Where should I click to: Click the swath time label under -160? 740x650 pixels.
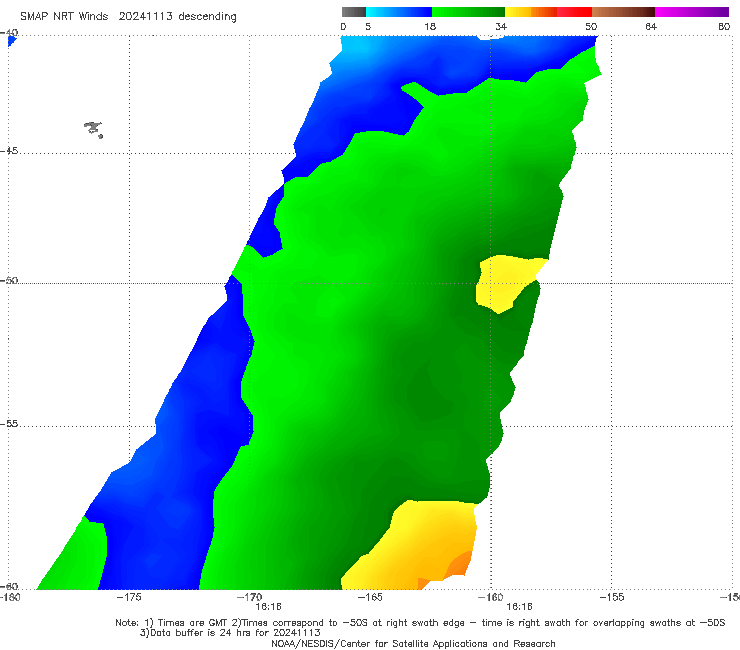[519, 607]
